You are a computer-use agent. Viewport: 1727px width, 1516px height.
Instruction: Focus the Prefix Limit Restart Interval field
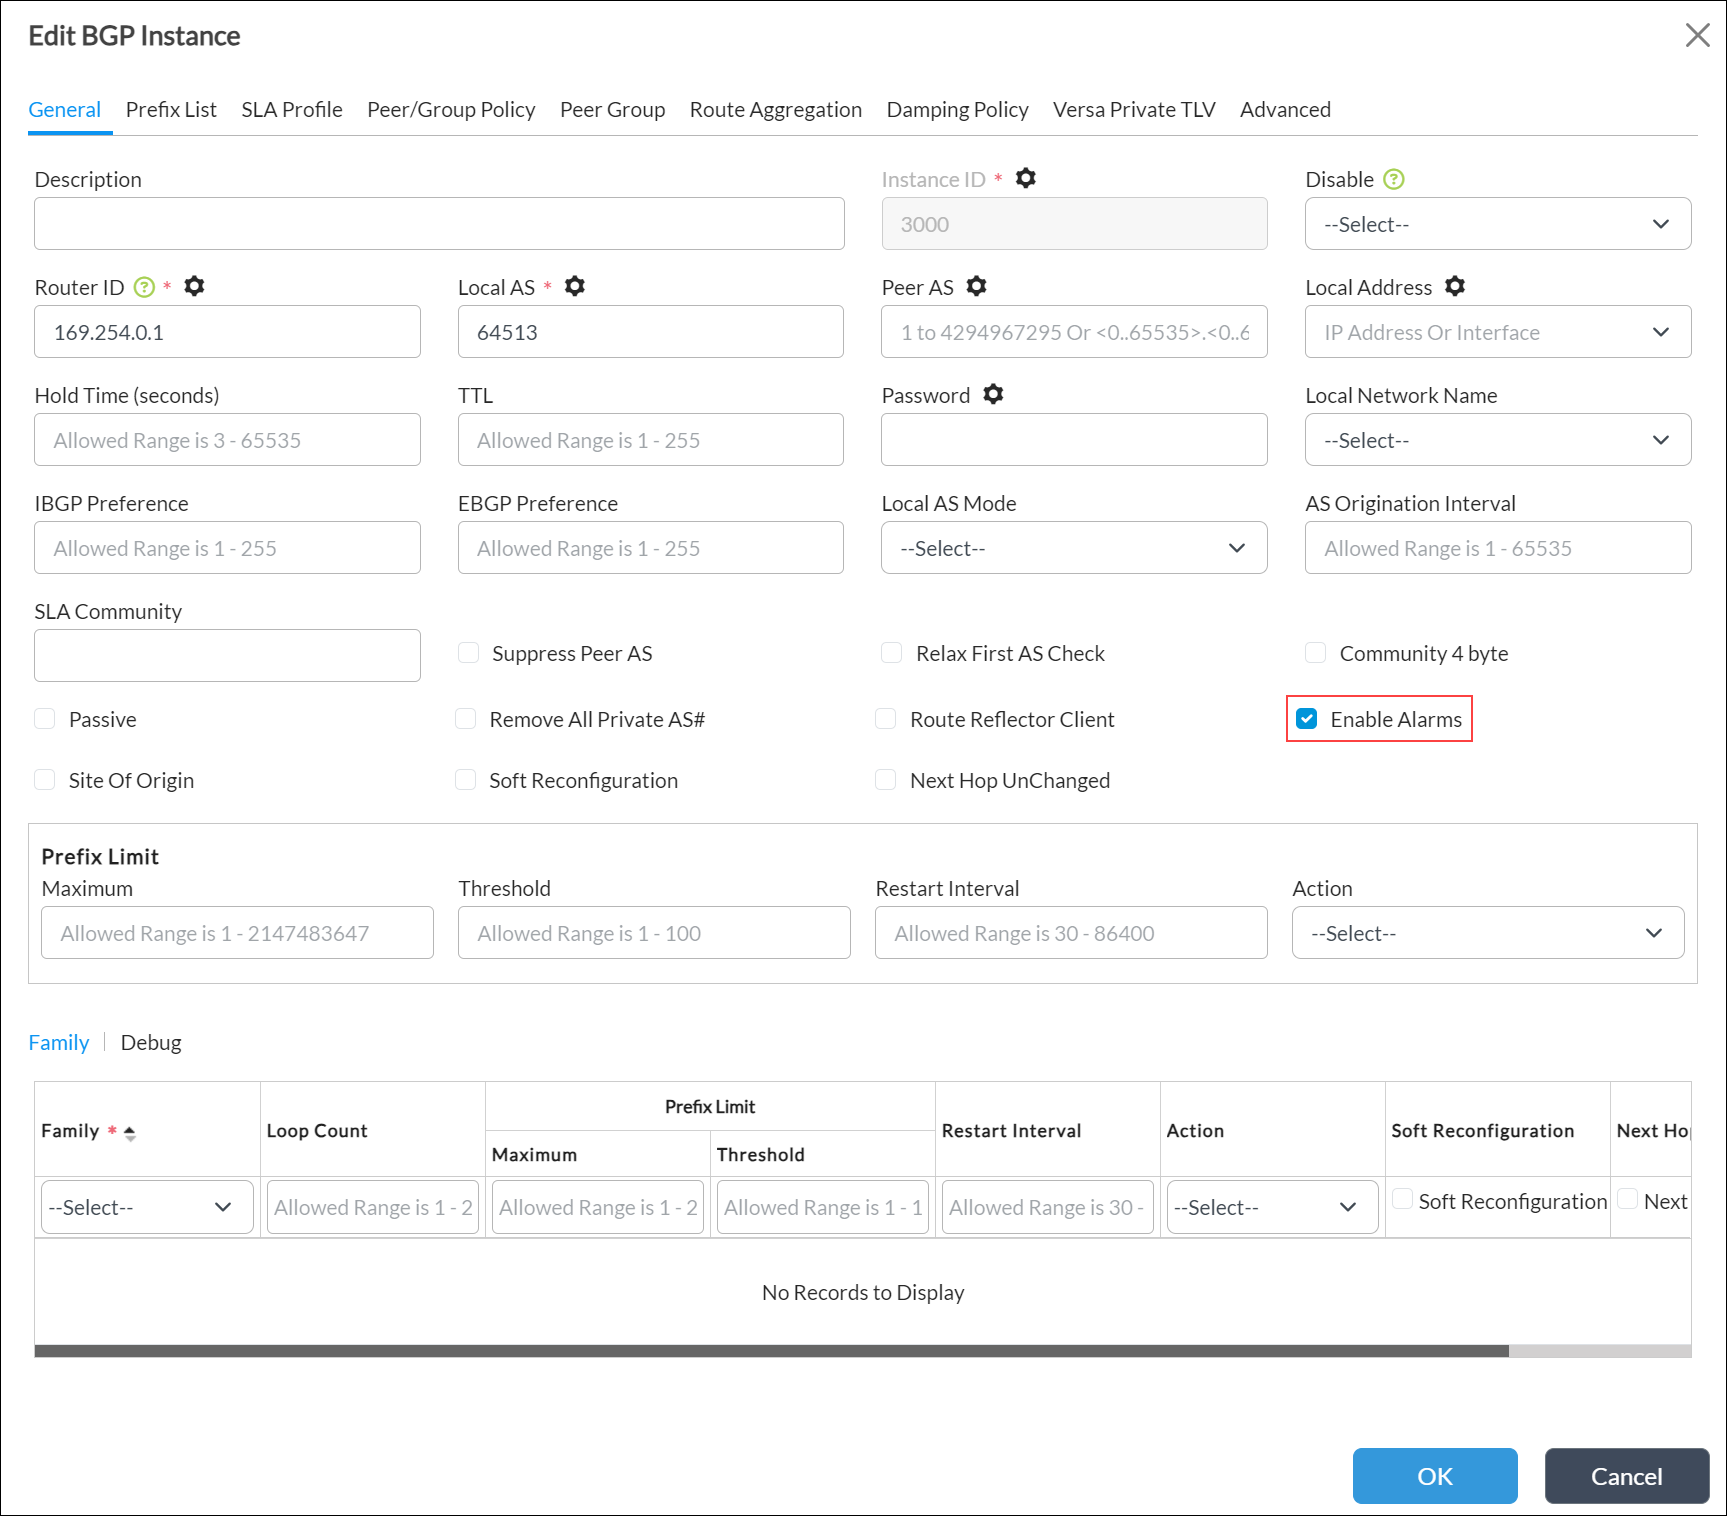pos(1071,933)
